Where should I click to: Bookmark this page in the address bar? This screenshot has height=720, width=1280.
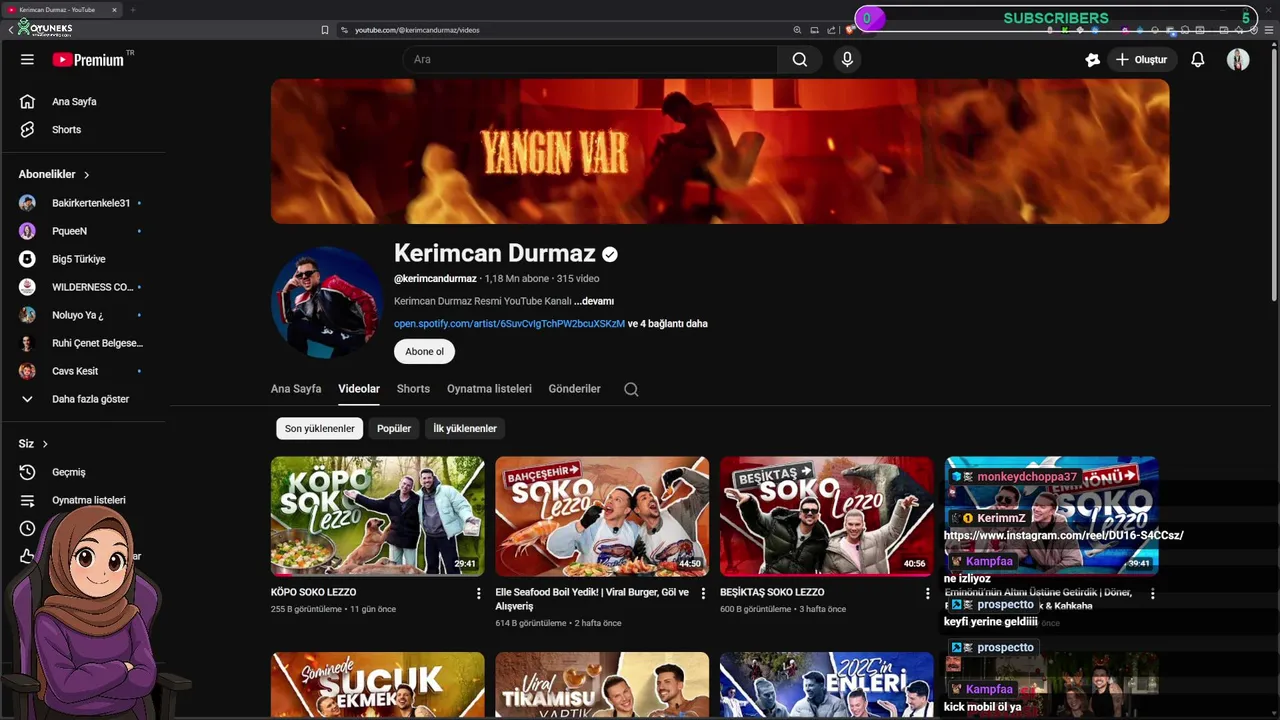pos(325,30)
